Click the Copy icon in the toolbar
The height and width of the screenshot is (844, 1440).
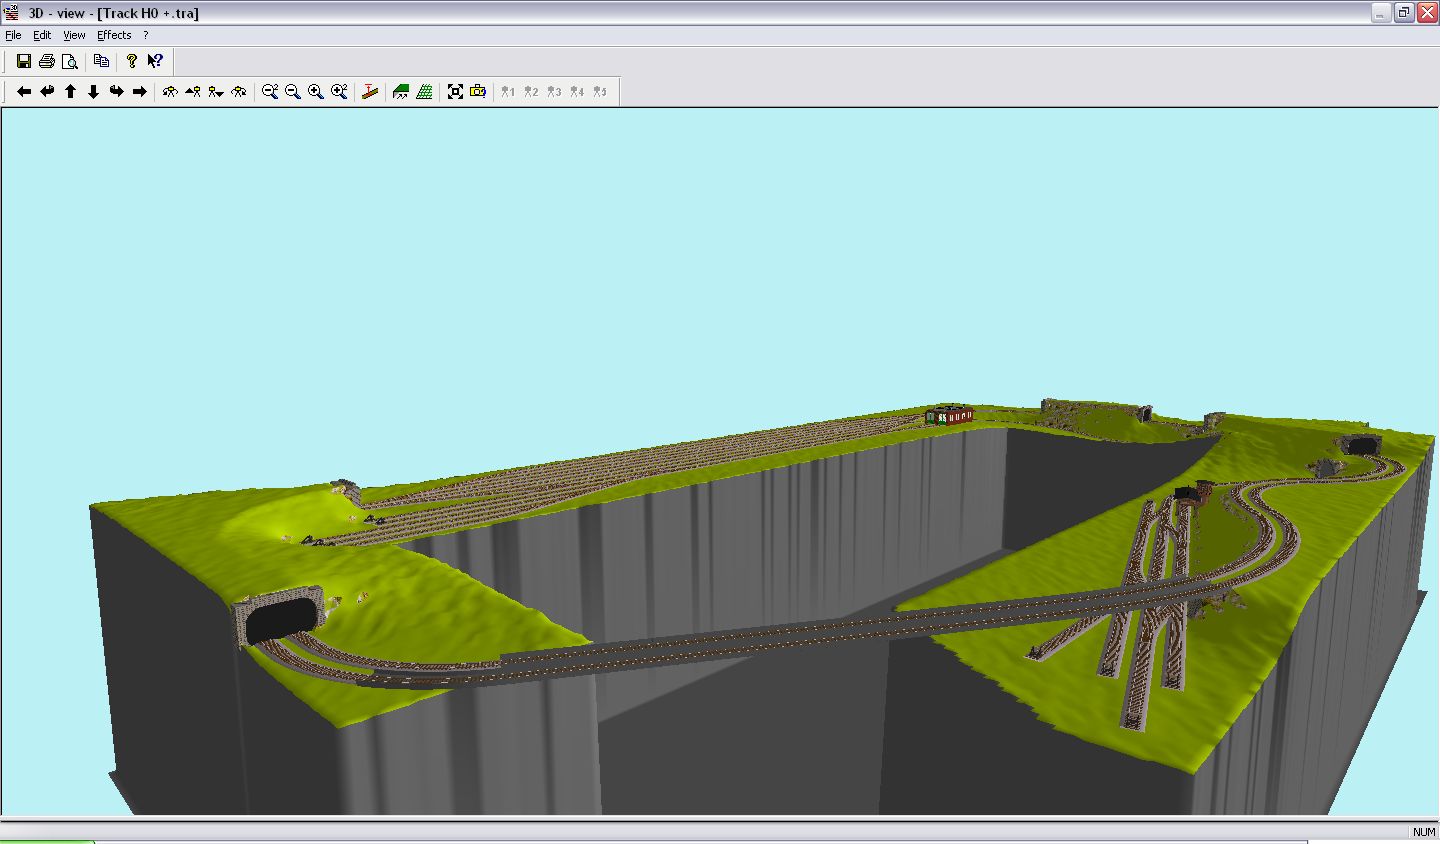pyautogui.click(x=101, y=61)
